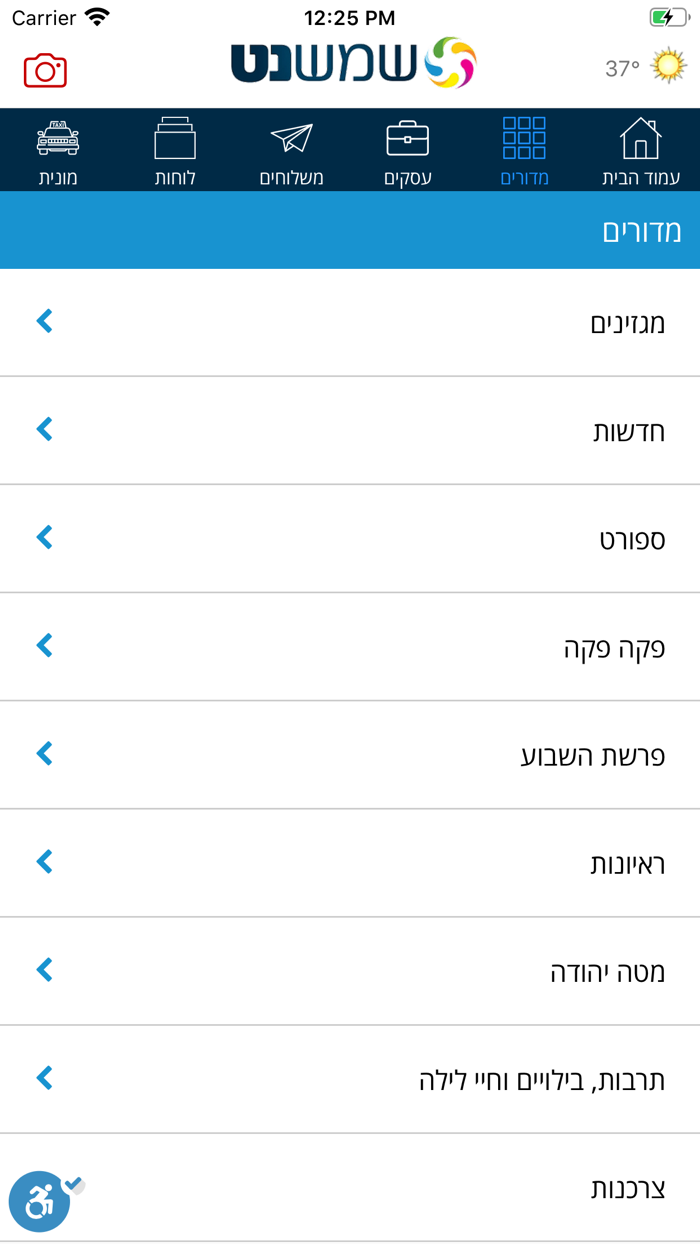This screenshot has width=700, height=1244.
Task: Open the blue accessibility wheelchair button
Action: [40, 1201]
